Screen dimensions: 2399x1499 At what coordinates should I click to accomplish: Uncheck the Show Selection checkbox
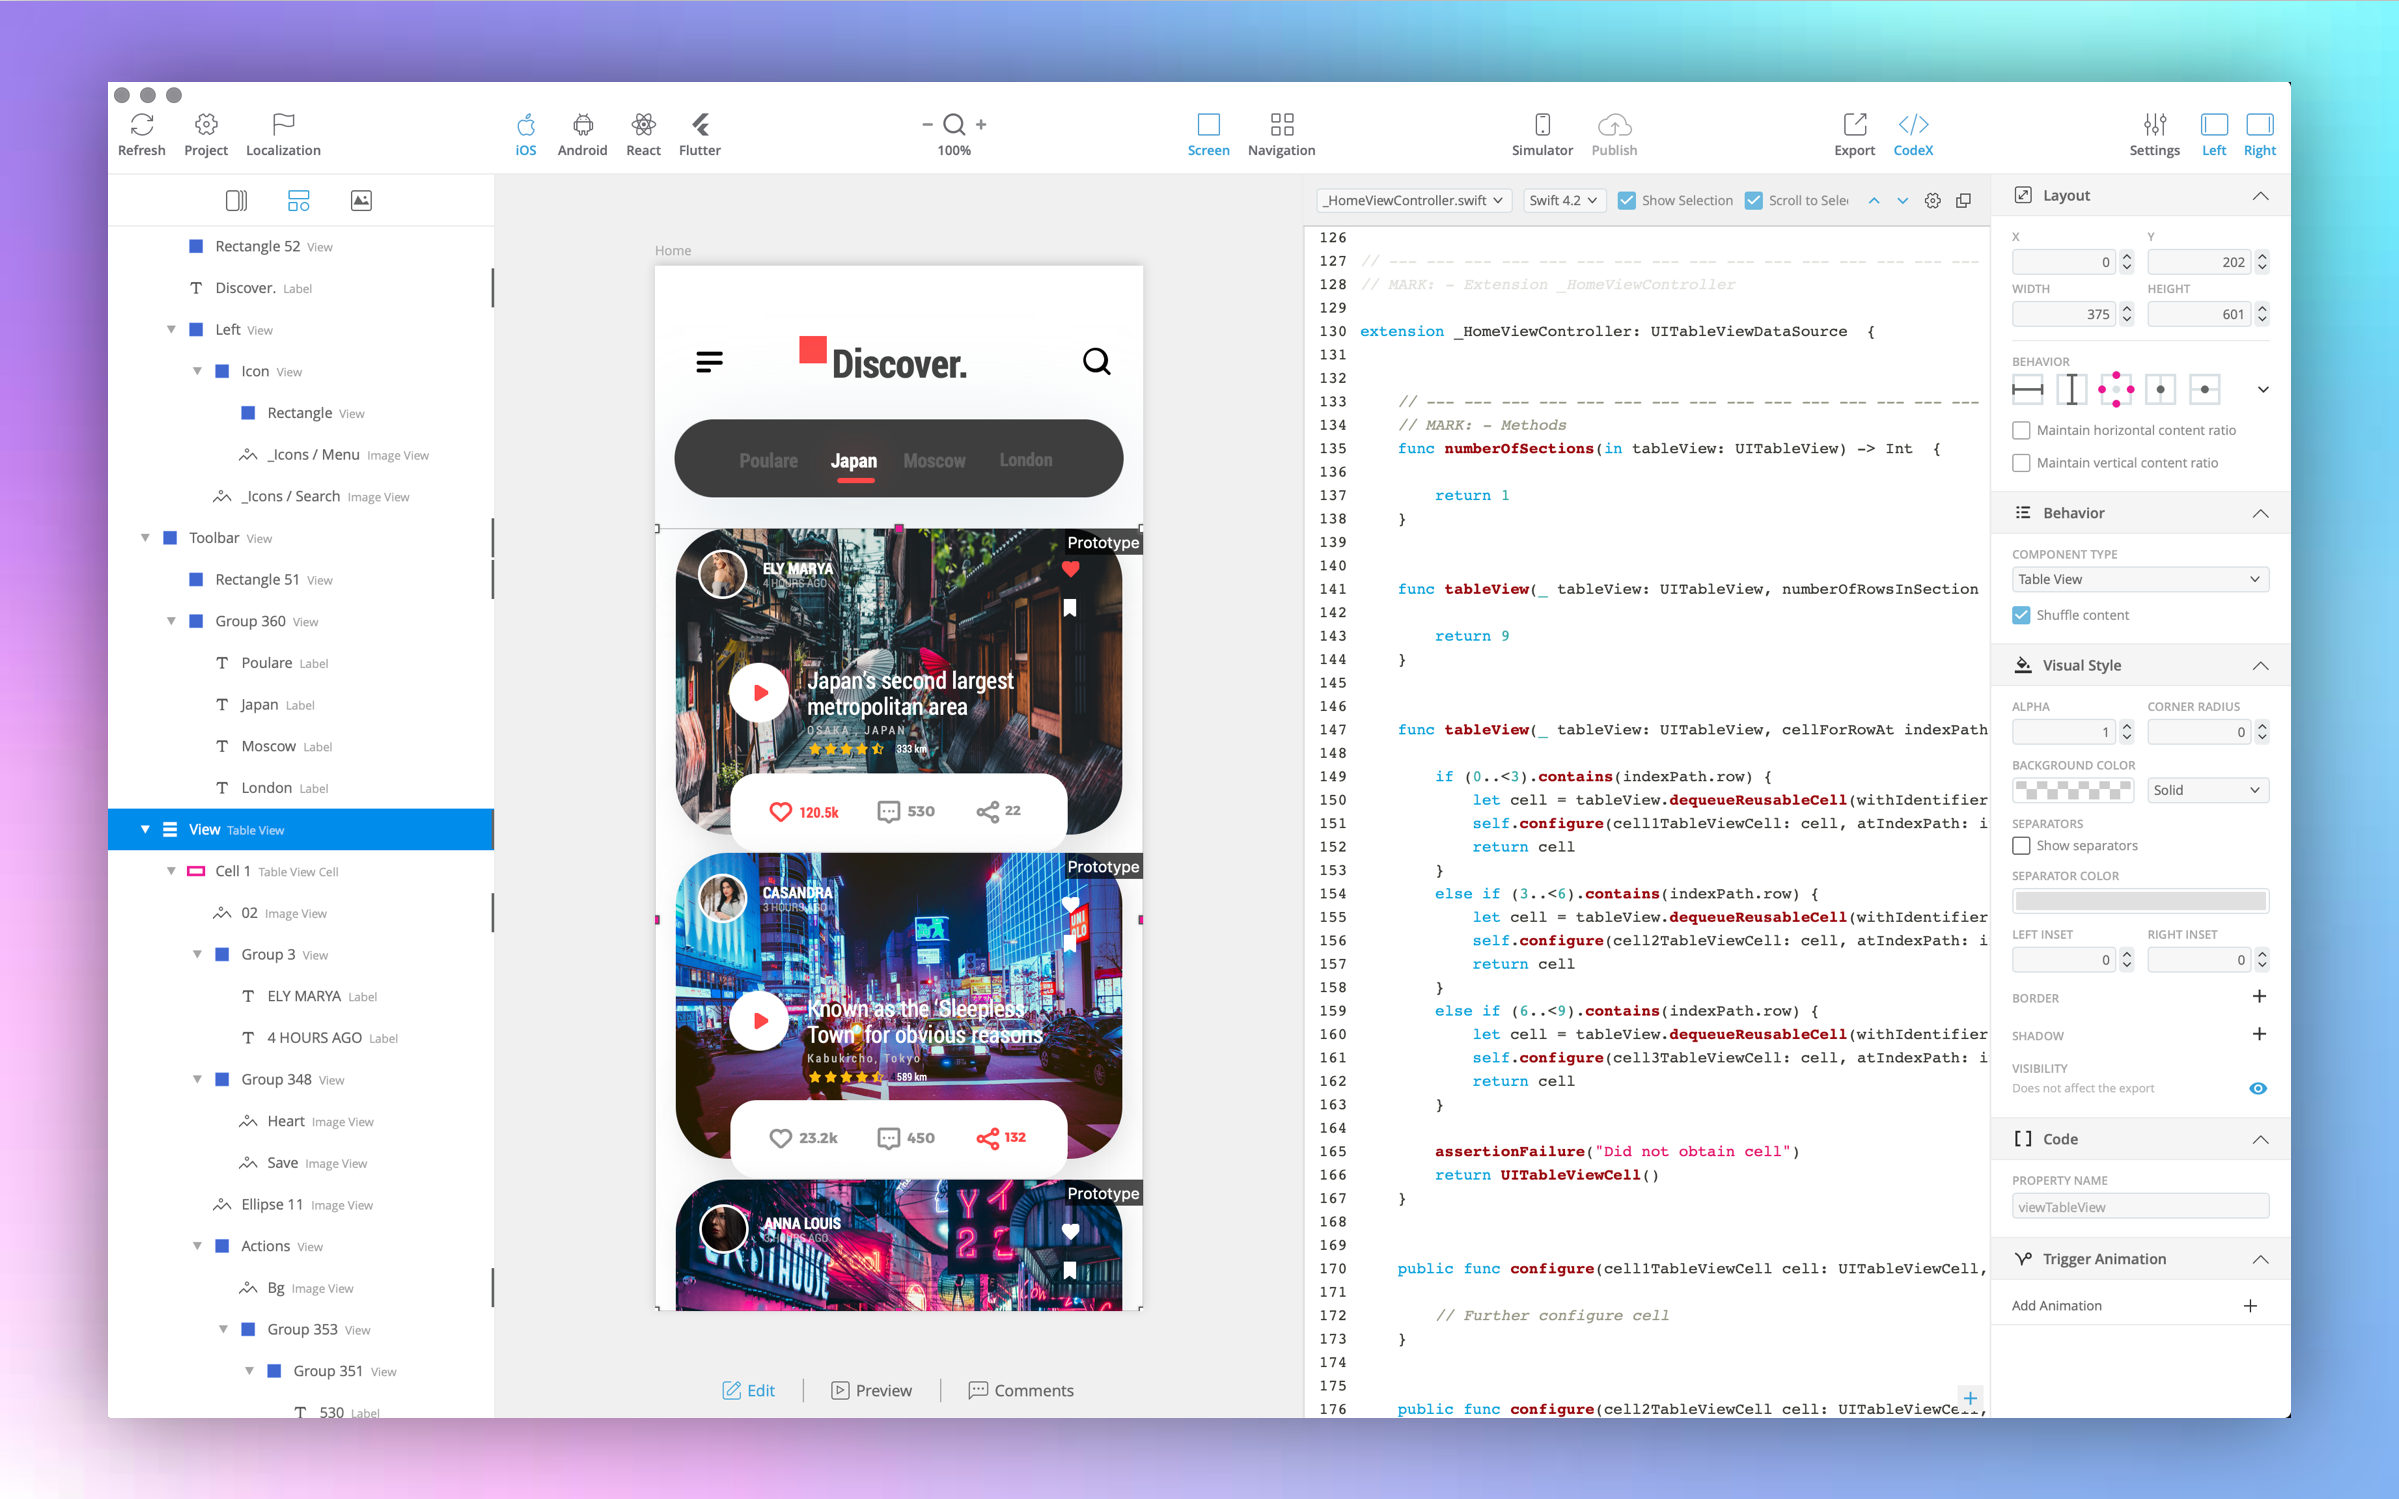click(1627, 201)
